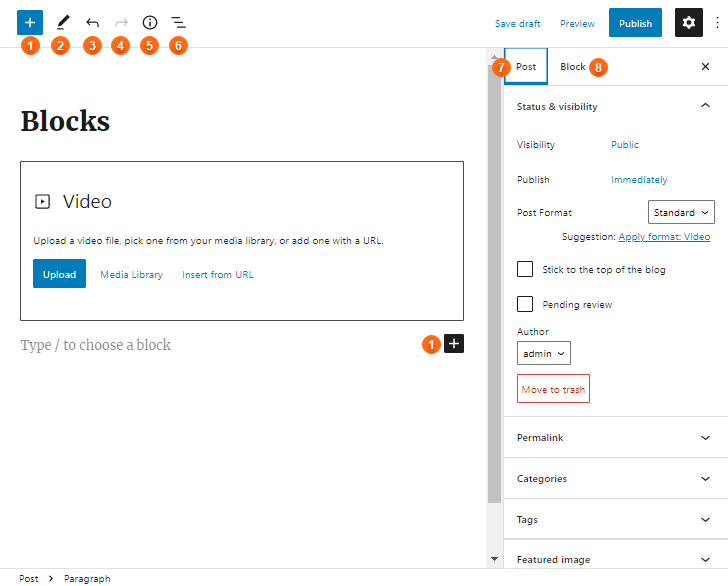Image resolution: width=728 pixels, height=586 pixels.
Task: Open the block list view icon
Action: [178, 22]
